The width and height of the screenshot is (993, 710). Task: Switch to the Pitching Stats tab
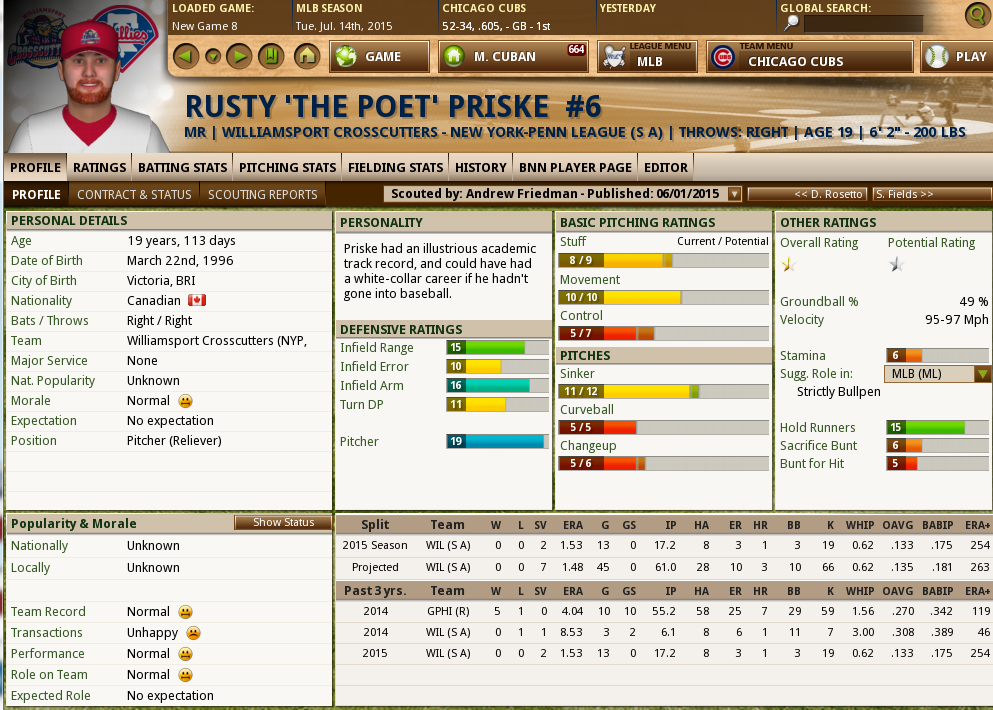click(x=287, y=167)
